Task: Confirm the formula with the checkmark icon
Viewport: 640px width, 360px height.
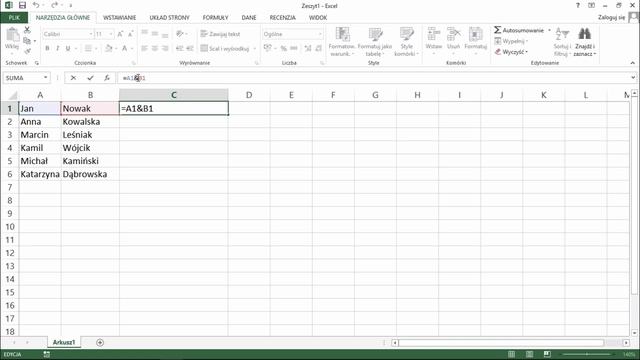Action: point(90,78)
